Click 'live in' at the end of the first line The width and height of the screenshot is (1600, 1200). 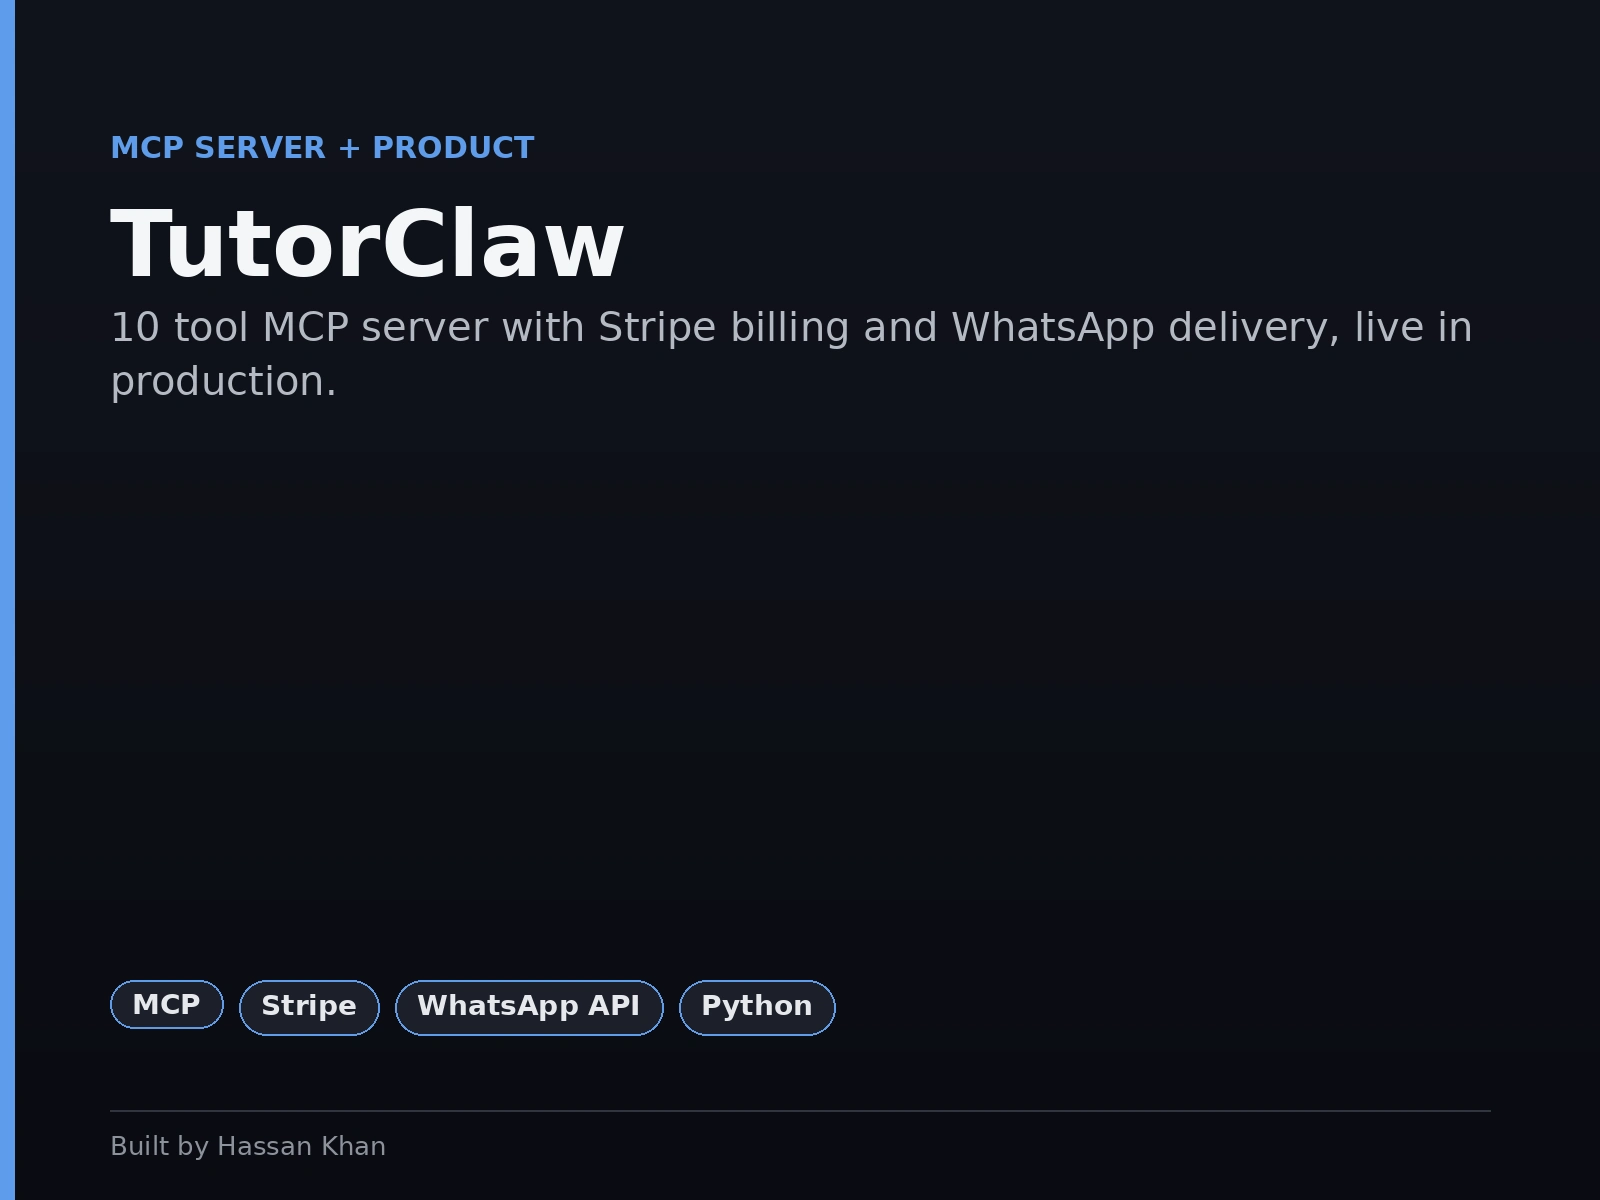click(x=1413, y=328)
